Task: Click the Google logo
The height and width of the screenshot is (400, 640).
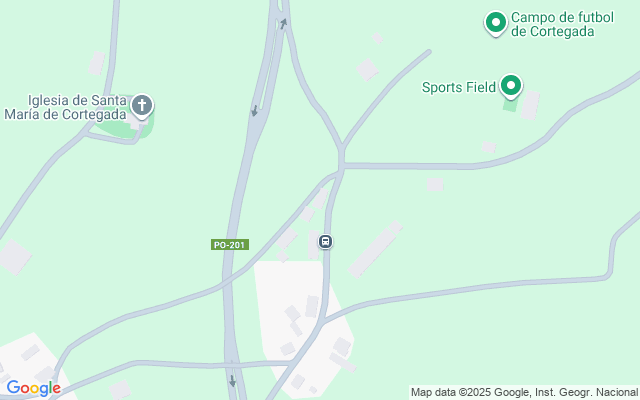Action: 33,388
